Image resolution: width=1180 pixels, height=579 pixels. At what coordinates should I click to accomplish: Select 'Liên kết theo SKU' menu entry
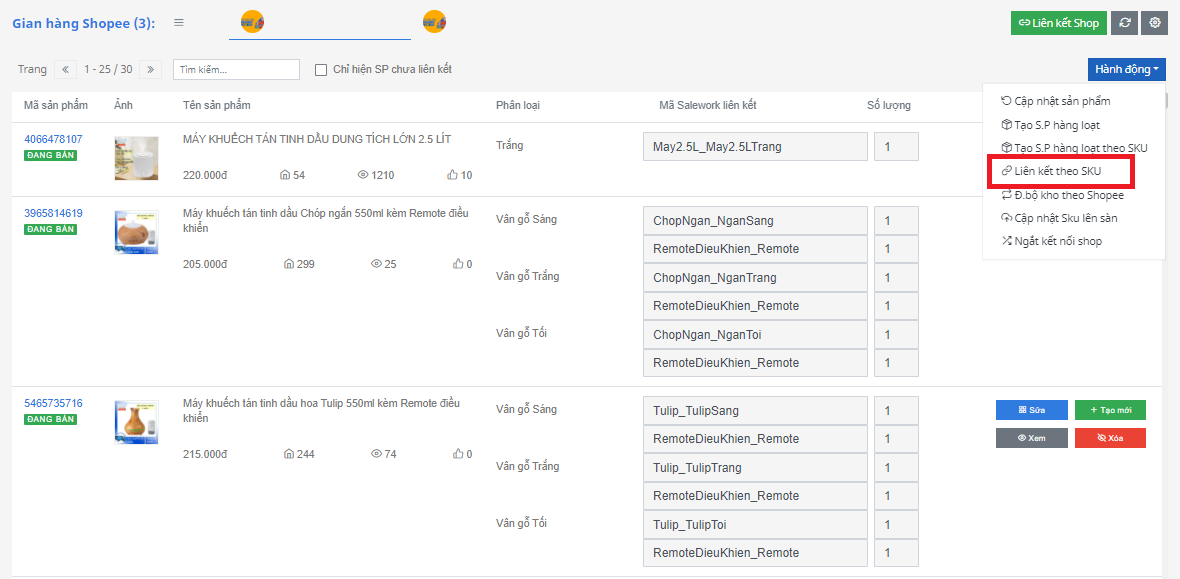click(1057, 172)
